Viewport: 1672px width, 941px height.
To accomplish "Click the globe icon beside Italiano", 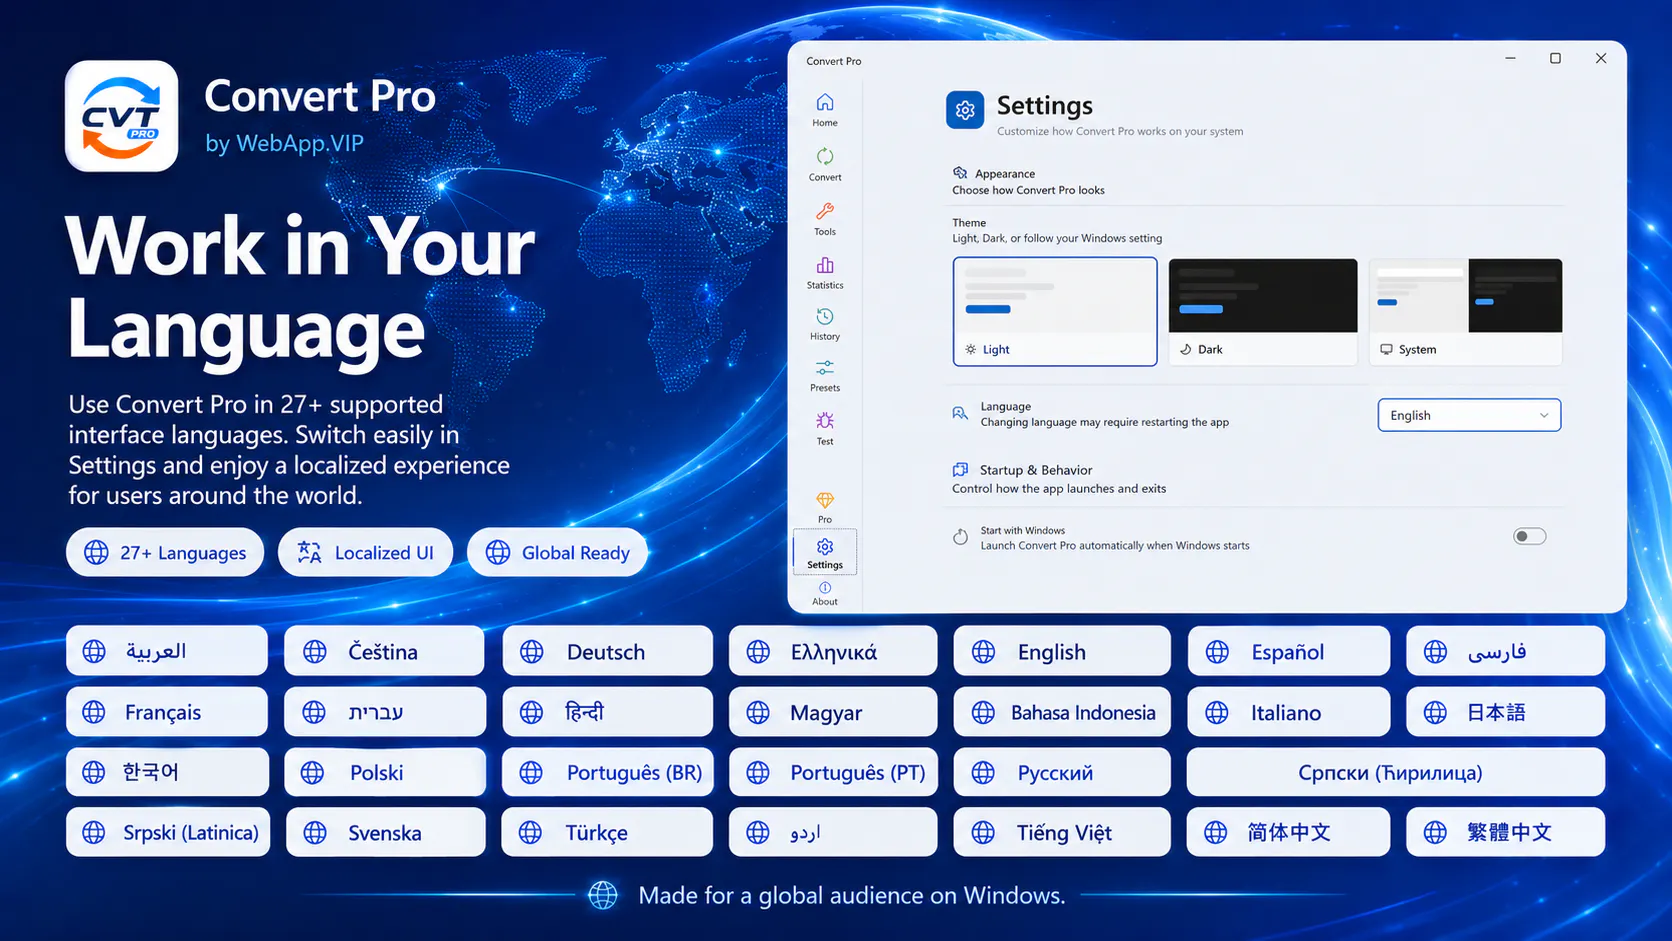I will point(1217,712).
